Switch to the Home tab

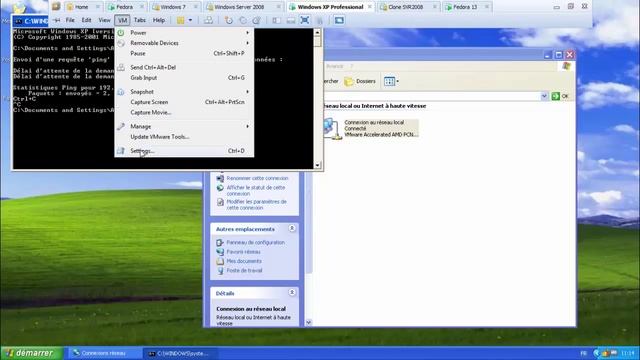[x=82, y=7]
